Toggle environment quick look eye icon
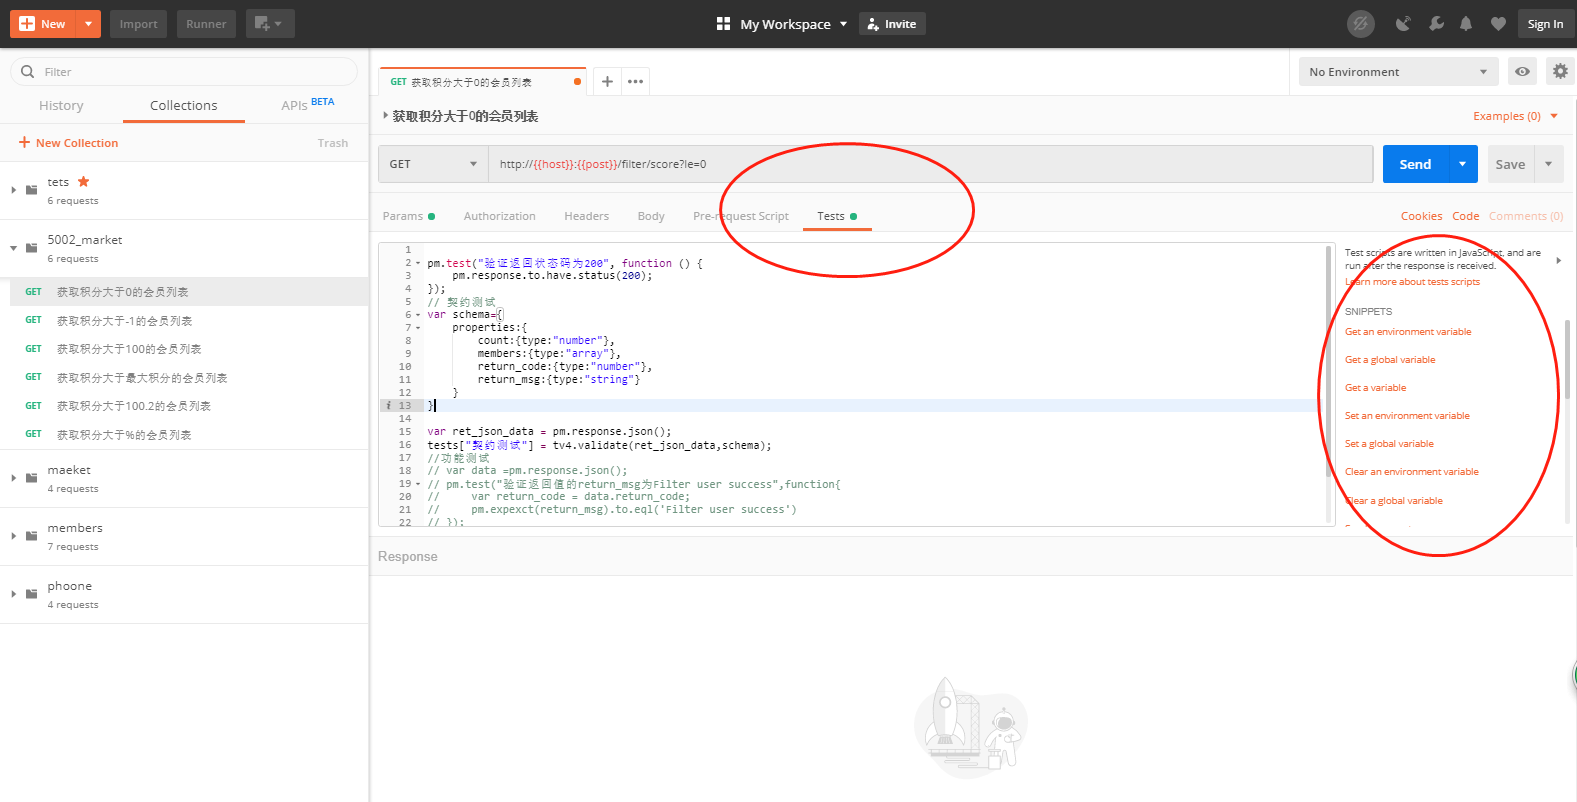This screenshot has height=802, width=1577. pyautogui.click(x=1522, y=72)
